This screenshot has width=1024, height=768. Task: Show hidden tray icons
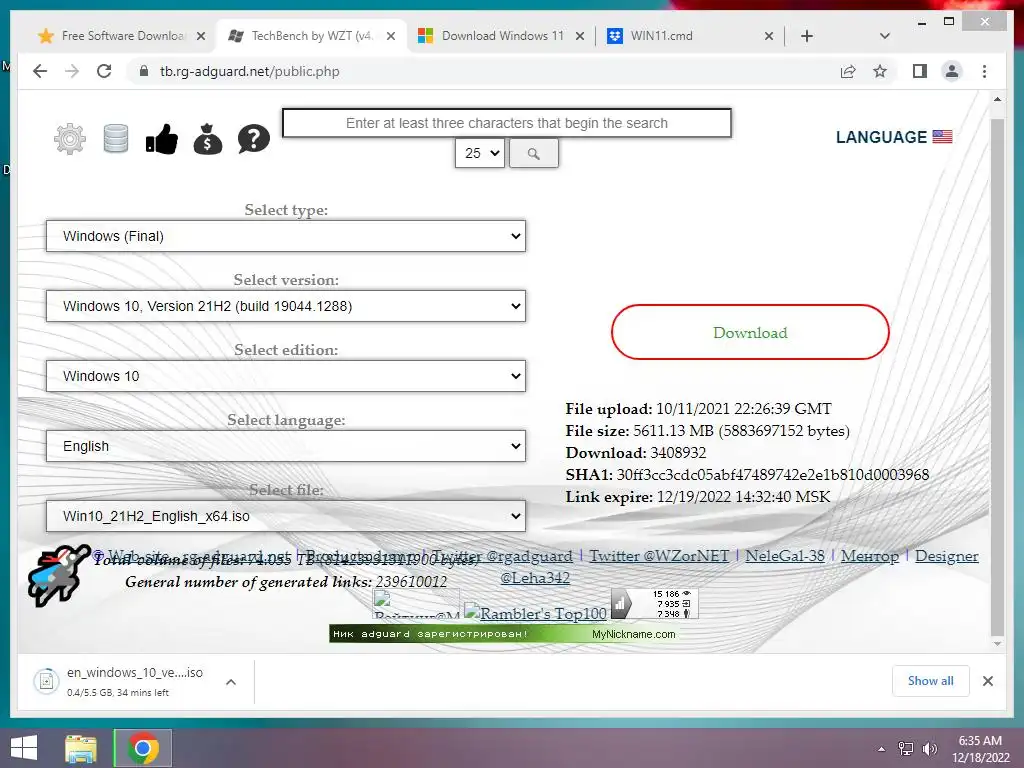click(882, 749)
